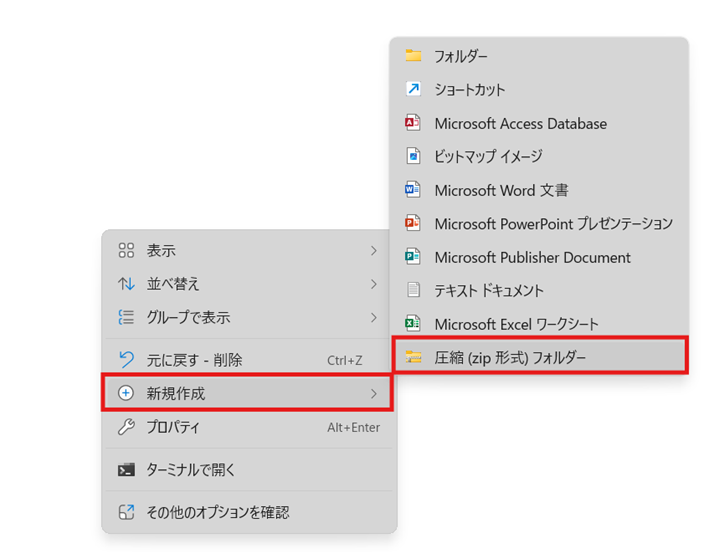Select 元に戻す - 削除 to undo
Viewport: 709px width, 554px height.
click(194, 360)
